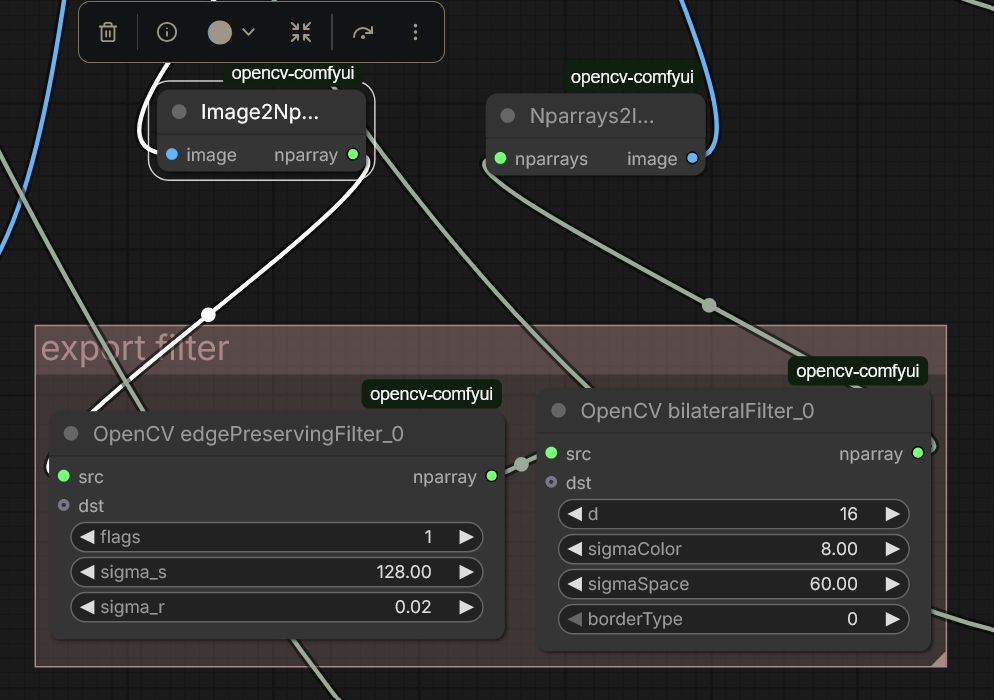The image size is (994, 700).
Task: Click image input socket on Image2Np node
Action: point(172,154)
